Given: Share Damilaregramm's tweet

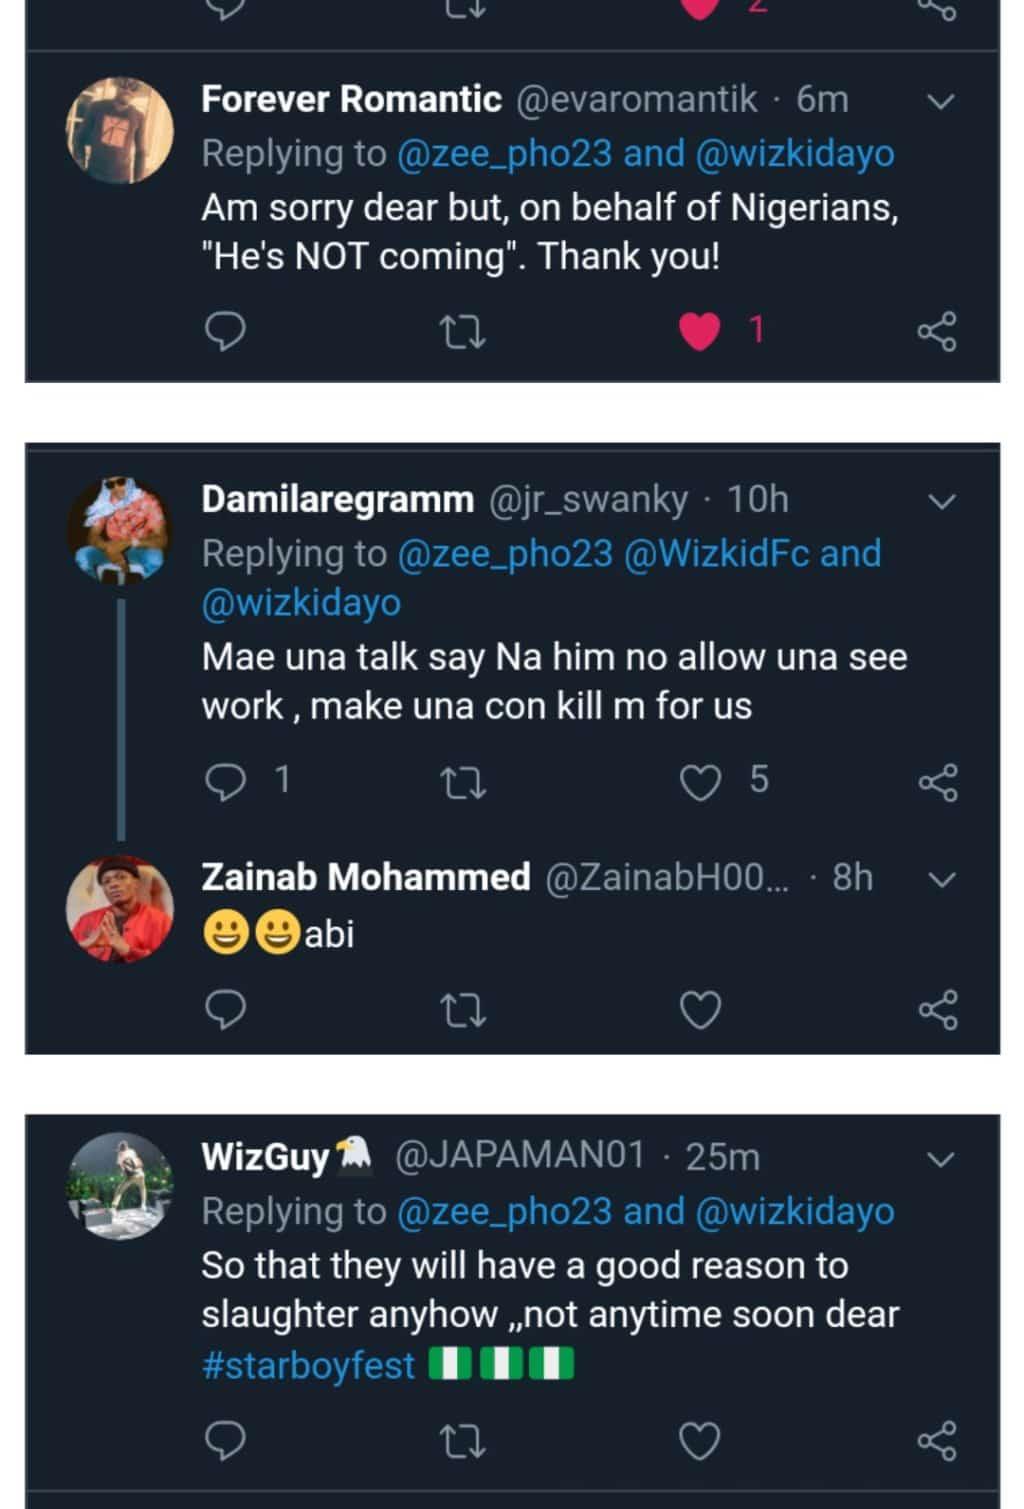Looking at the screenshot, I should (937, 783).
